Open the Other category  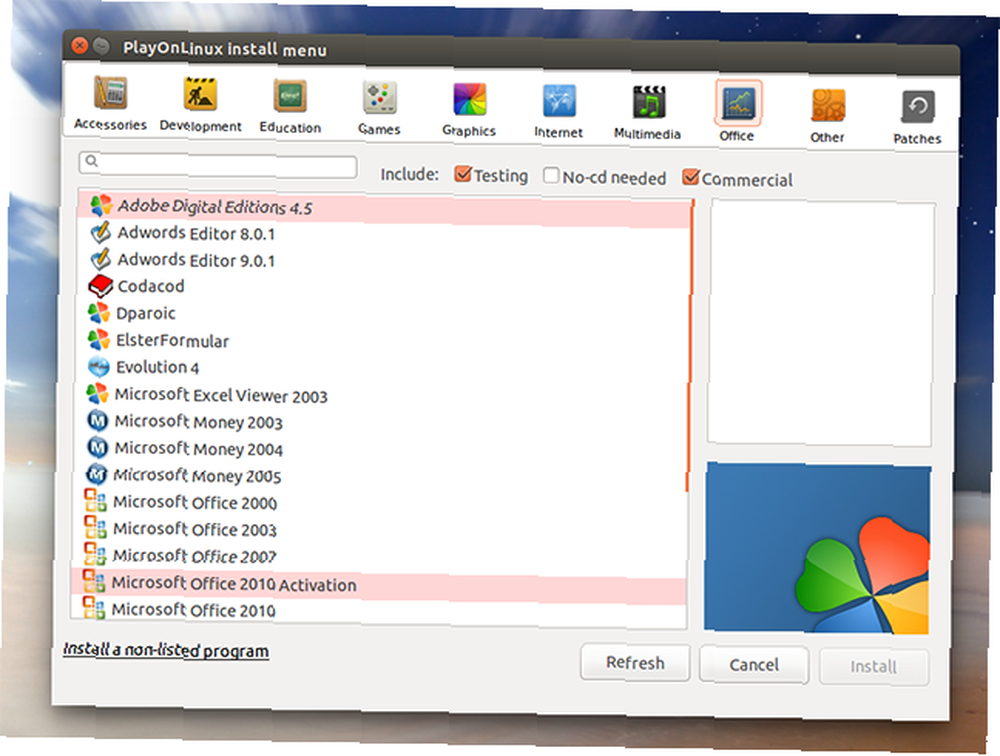[828, 115]
